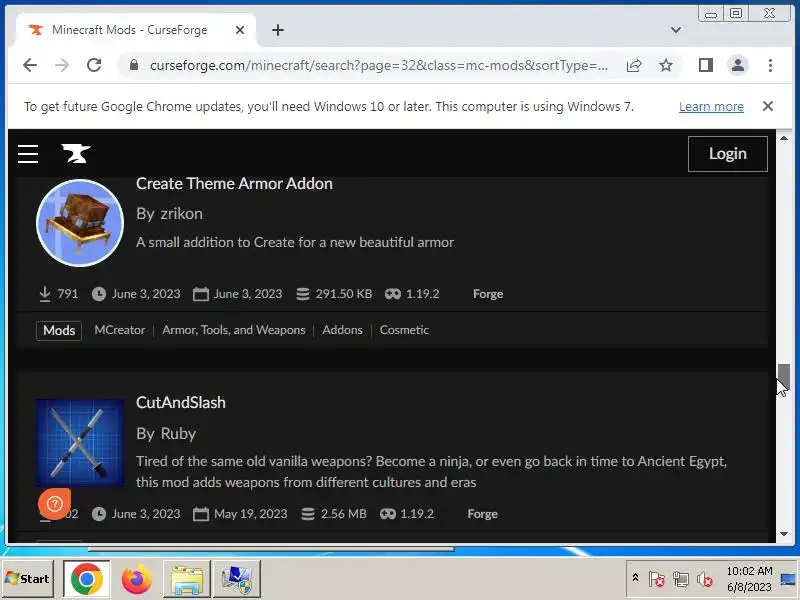Go forward in browser history
Viewport: 800px width, 600px height.
coord(62,65)
